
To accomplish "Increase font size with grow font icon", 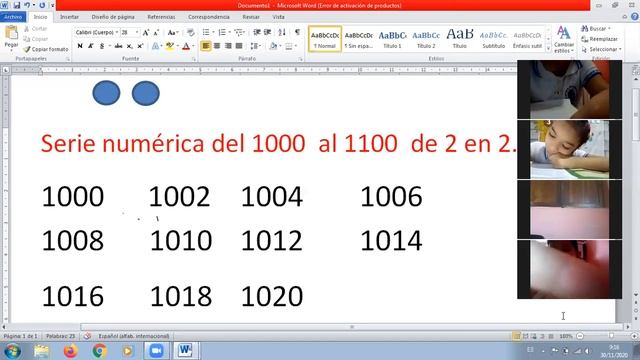I will [146, 33].
